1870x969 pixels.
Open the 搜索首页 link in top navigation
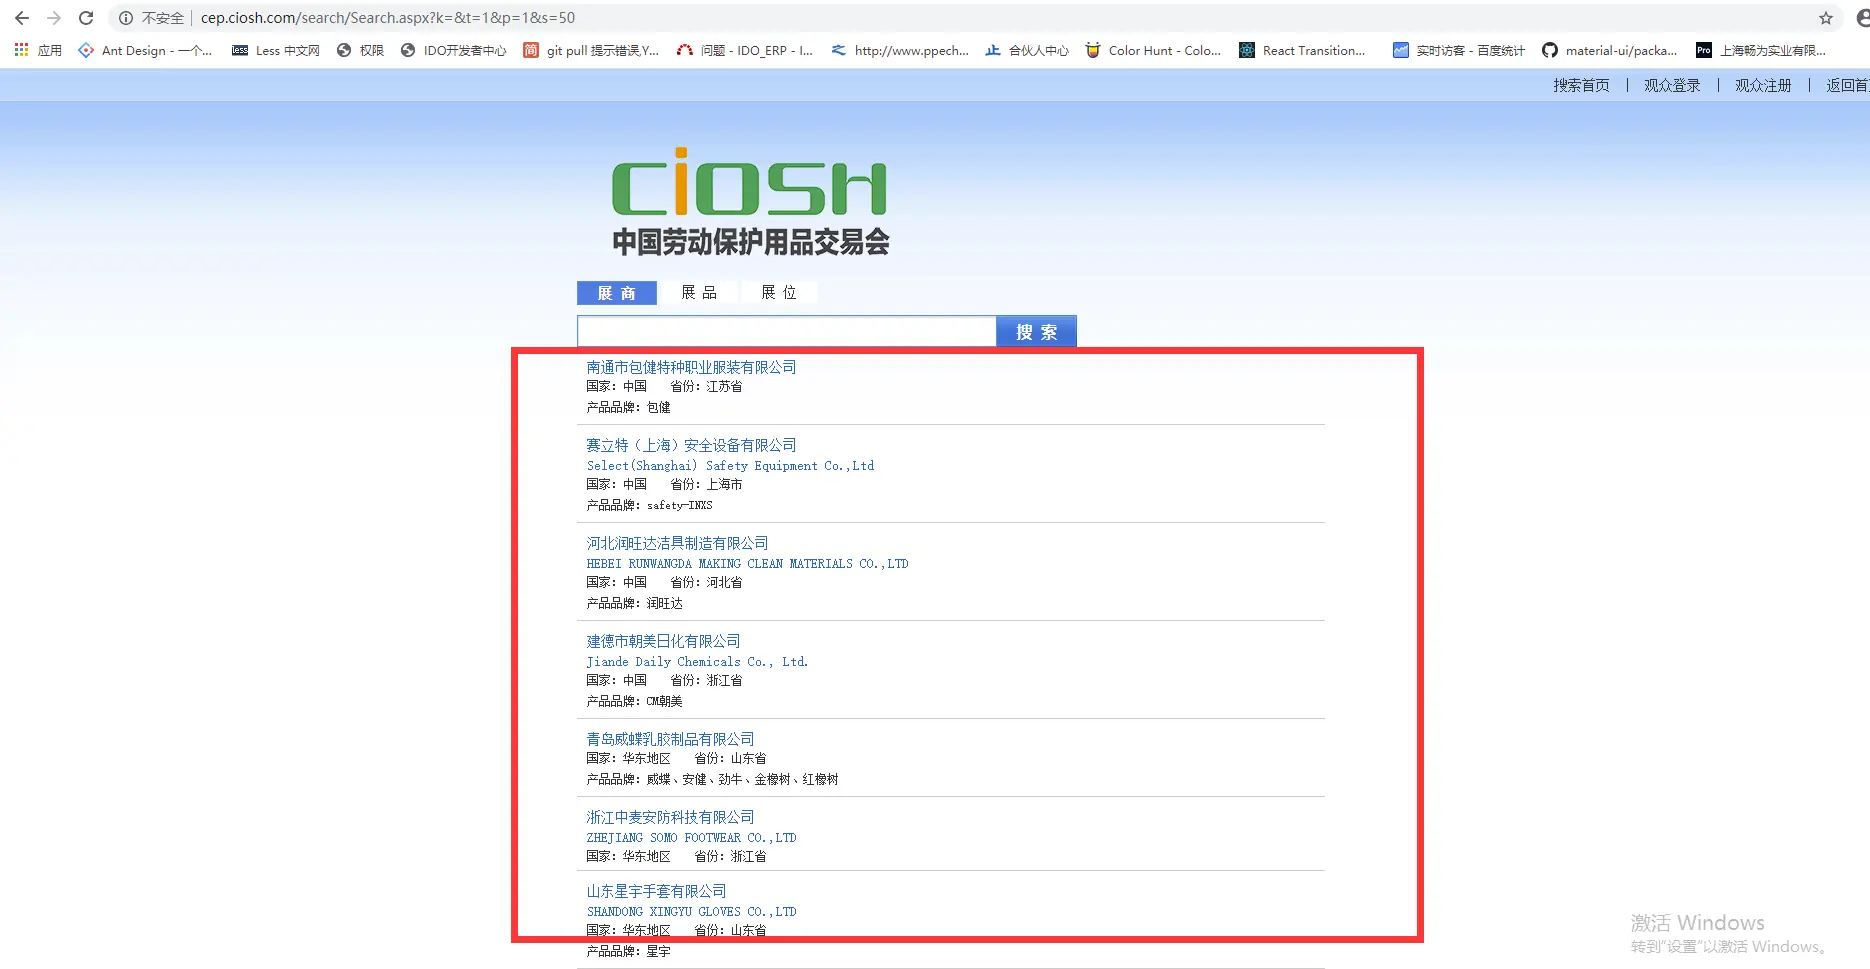click(x=1581, y=85)
